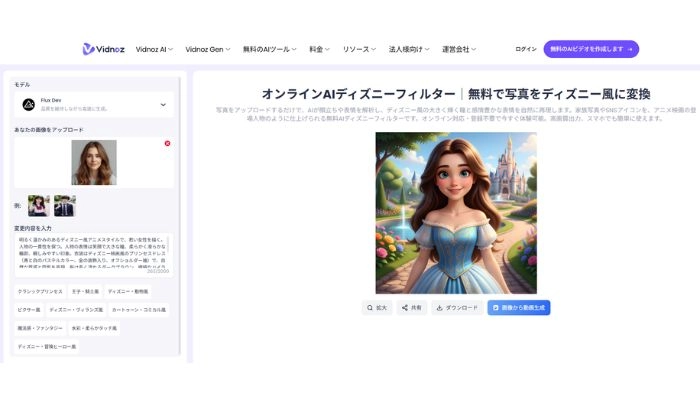Choose the 魔法系・ファンタジー style preset

coord(40,328)
